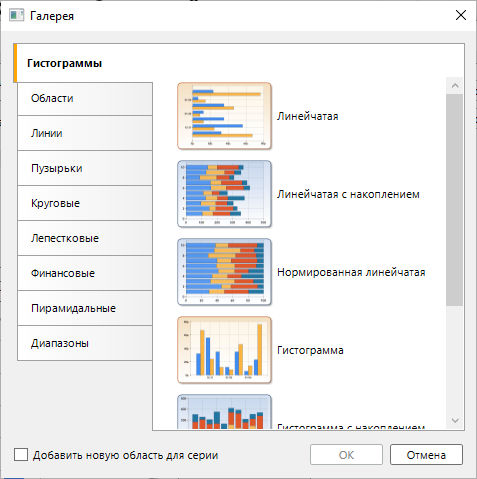Open the Пузырьки category
477x479 pixels.
coord(85,168)
